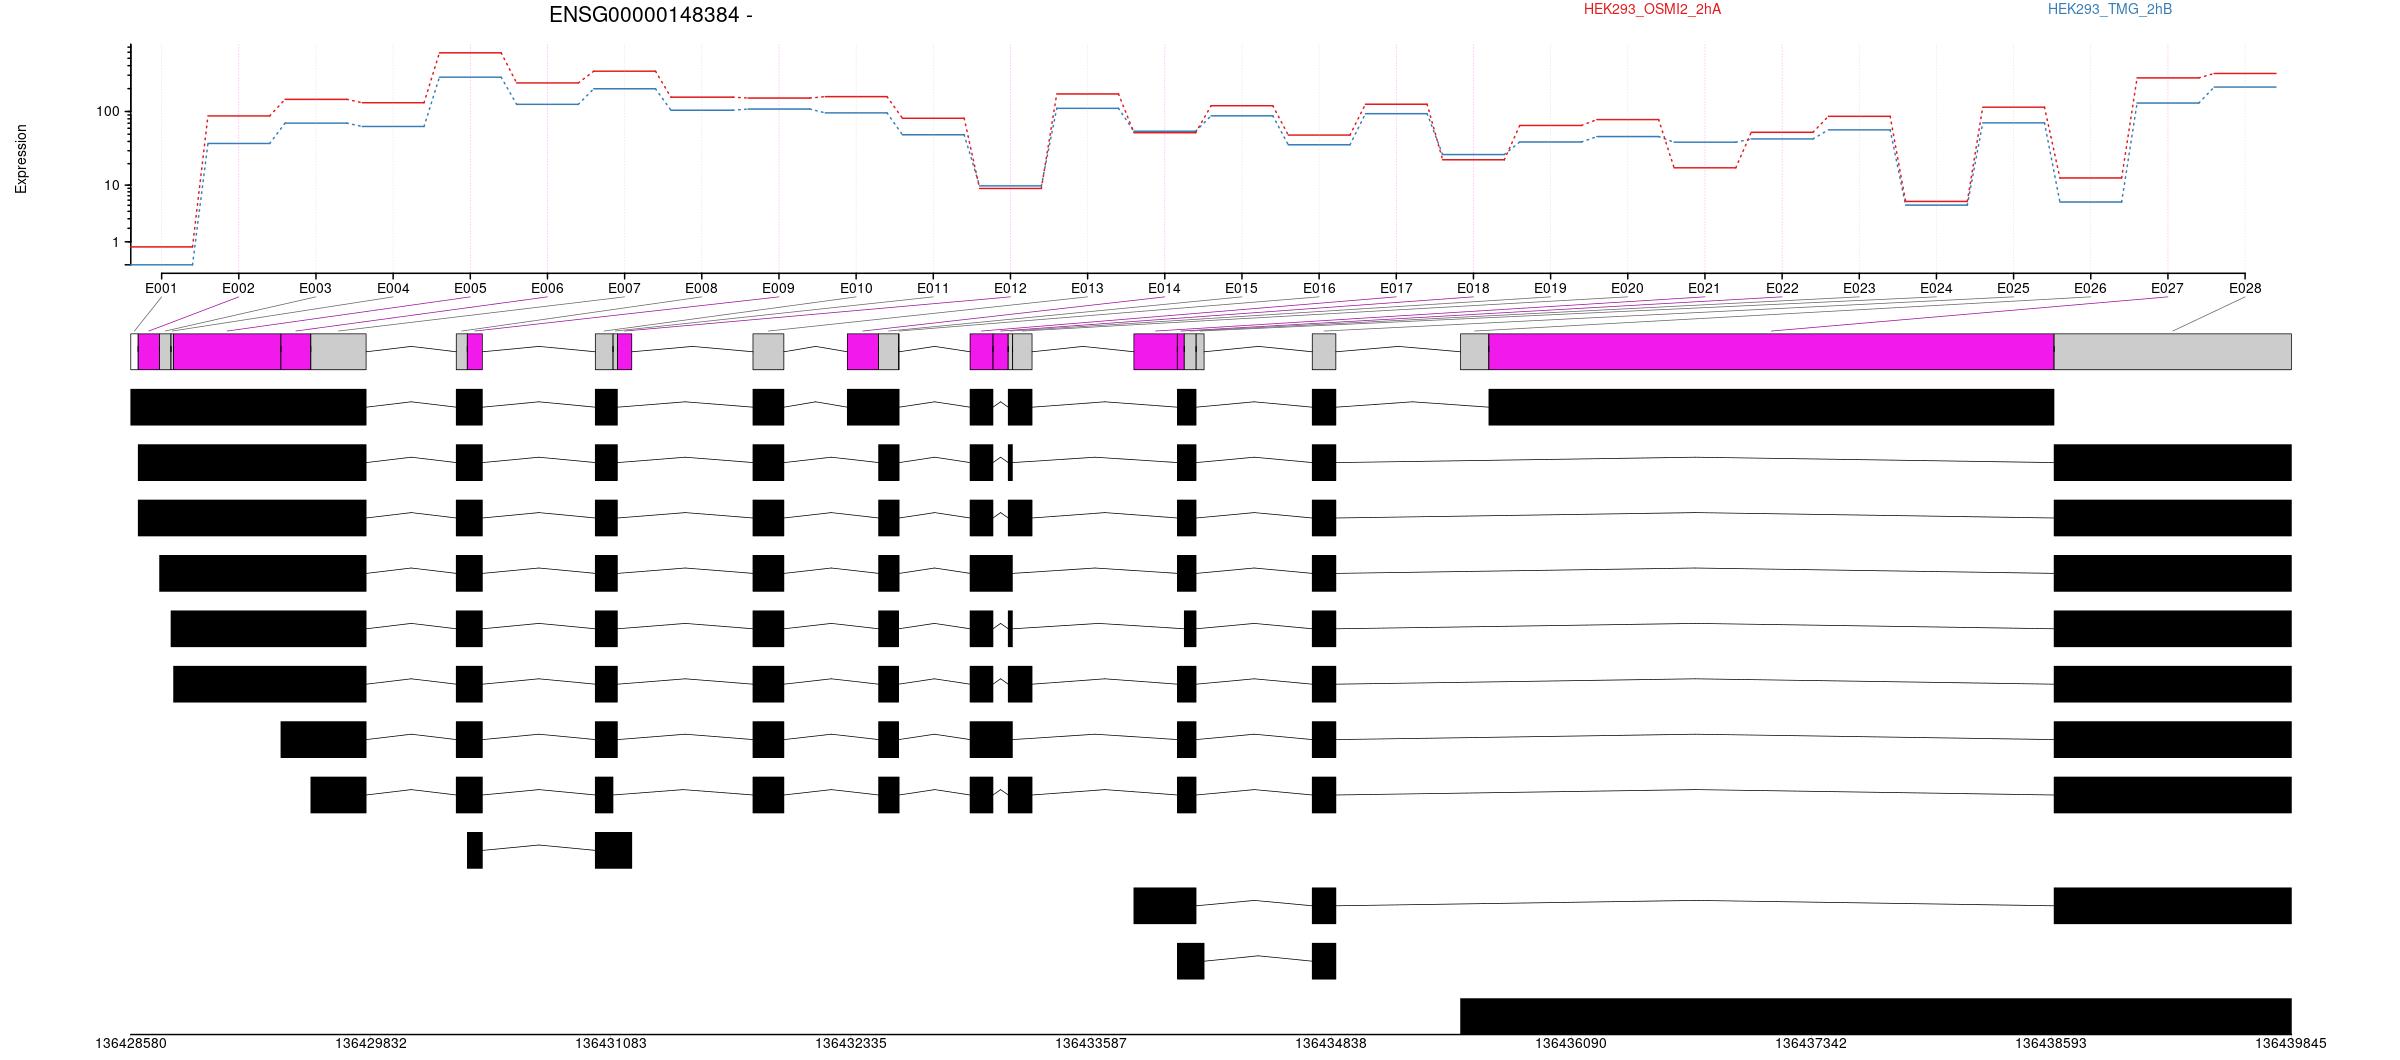Screen dimensions: 2400x1060
Task: Click exon label E015
Action: pyautogui.click(x=1241, y=289)
